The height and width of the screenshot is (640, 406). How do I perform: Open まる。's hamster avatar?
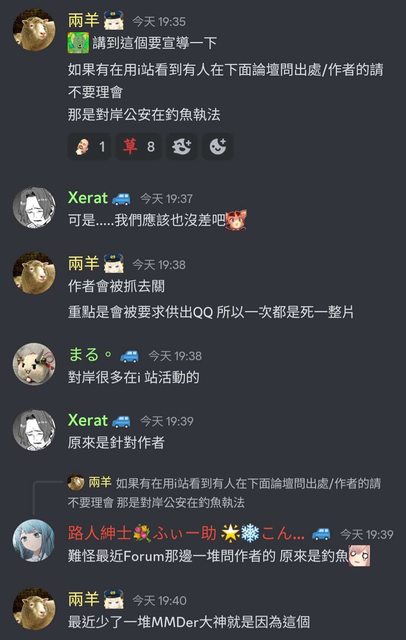34,364
